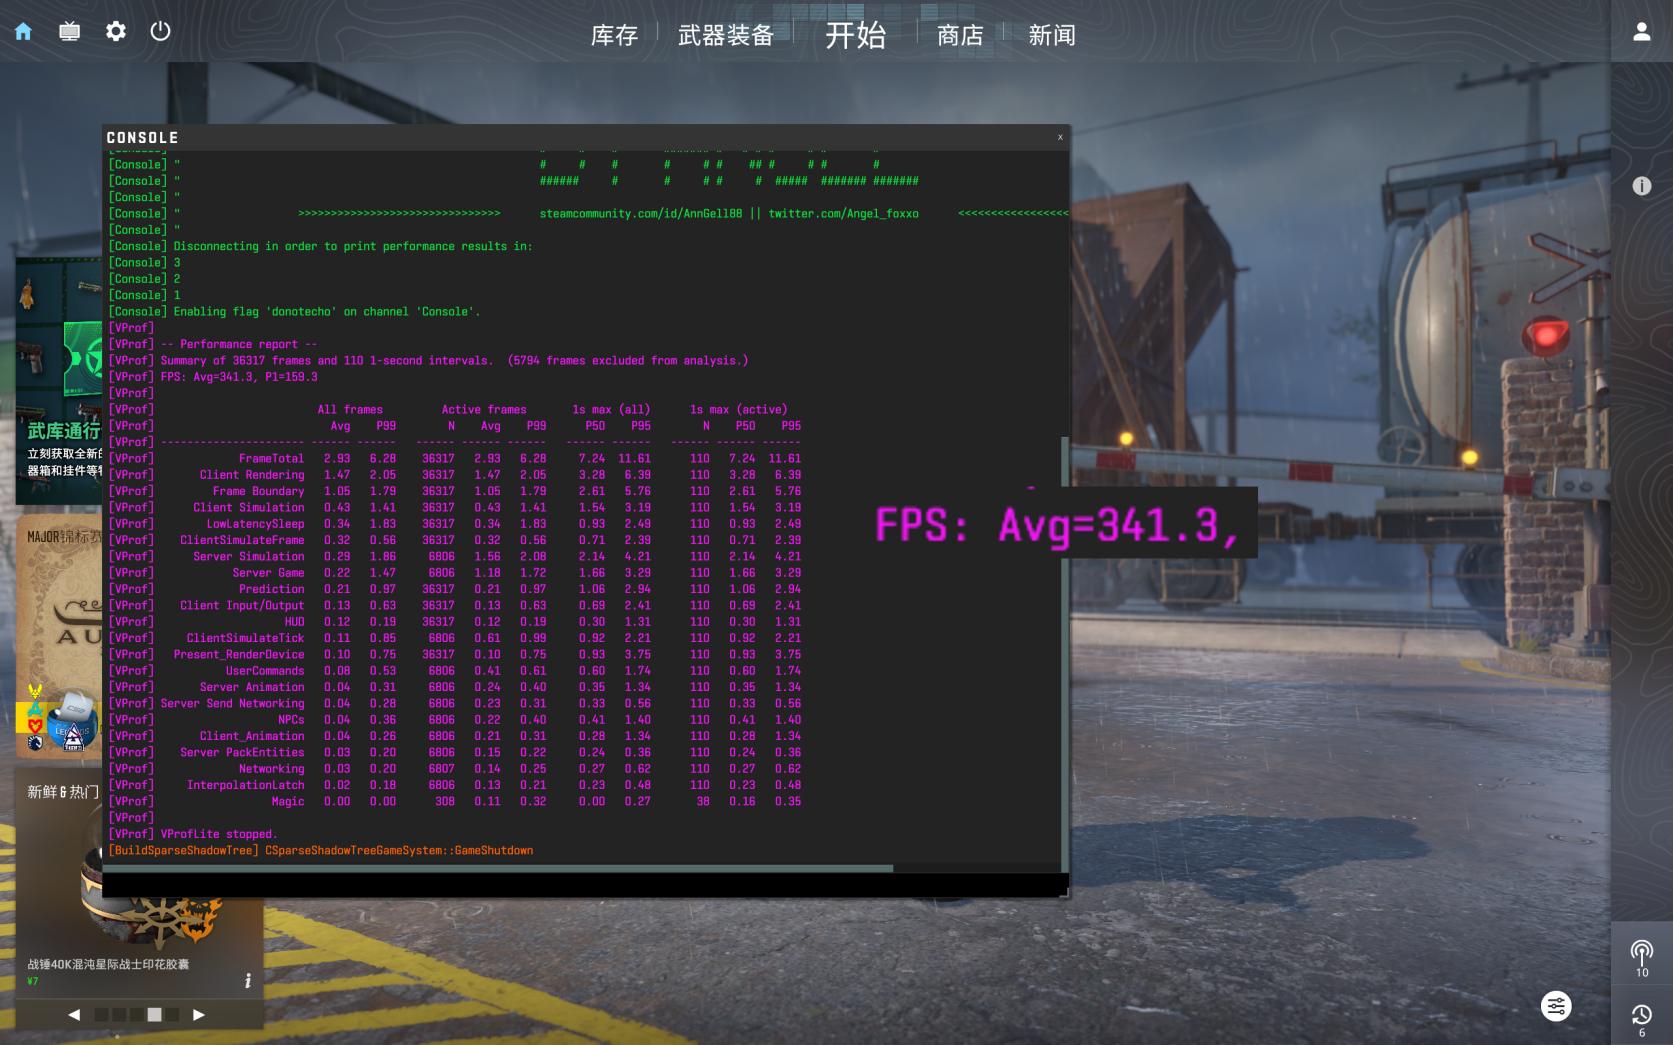The image size is (1673, 1045).
Task: Go to the home screen icon
Action: click(23, 31)
